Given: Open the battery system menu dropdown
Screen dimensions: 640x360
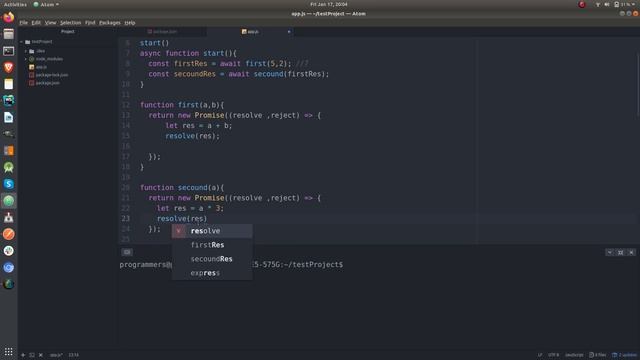Looking at the screenshot, I should click(x=624, y=4).
